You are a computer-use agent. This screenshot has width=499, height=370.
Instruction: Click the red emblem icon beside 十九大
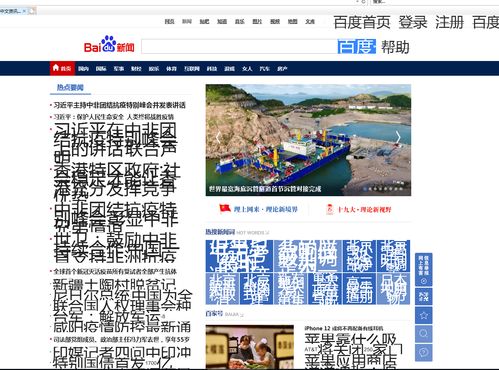(330, 209)
